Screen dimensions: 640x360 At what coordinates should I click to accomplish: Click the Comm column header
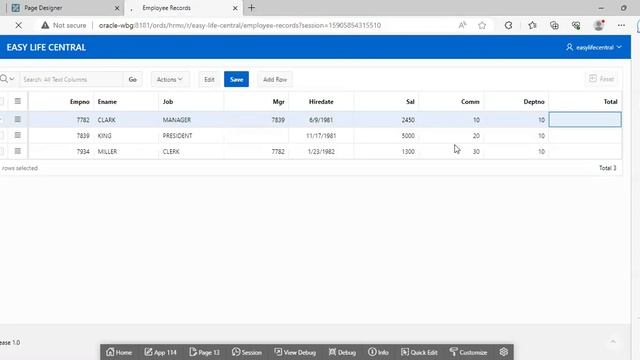point(451,102)
